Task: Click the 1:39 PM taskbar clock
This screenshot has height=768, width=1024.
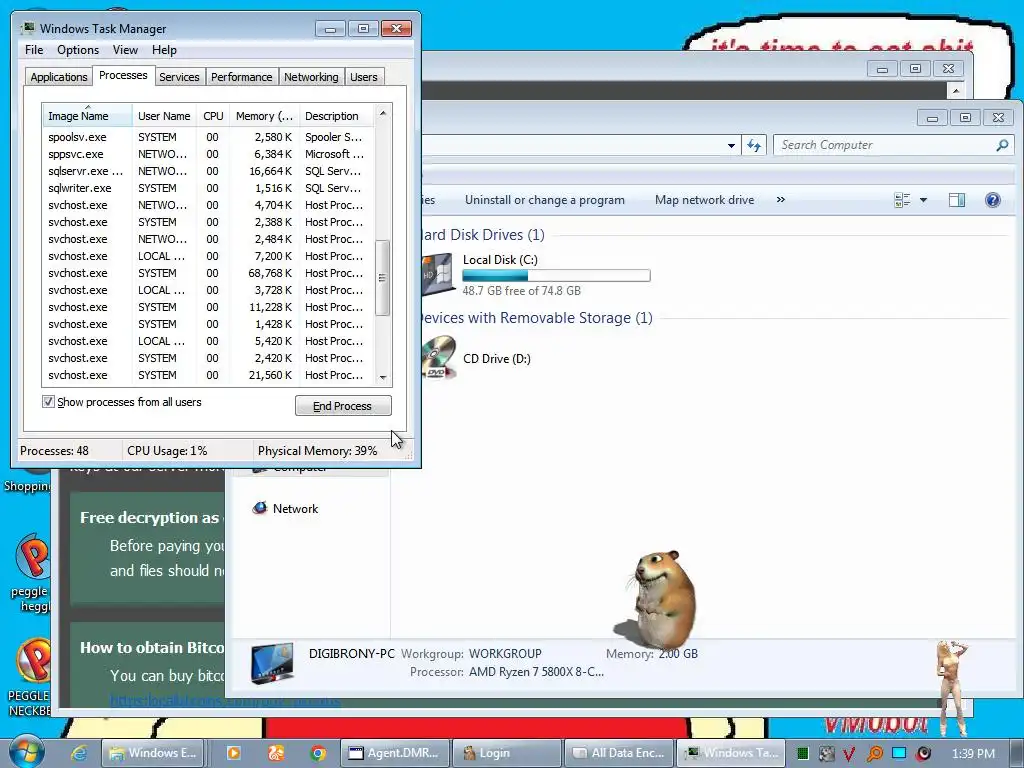Action: point(973,754)
